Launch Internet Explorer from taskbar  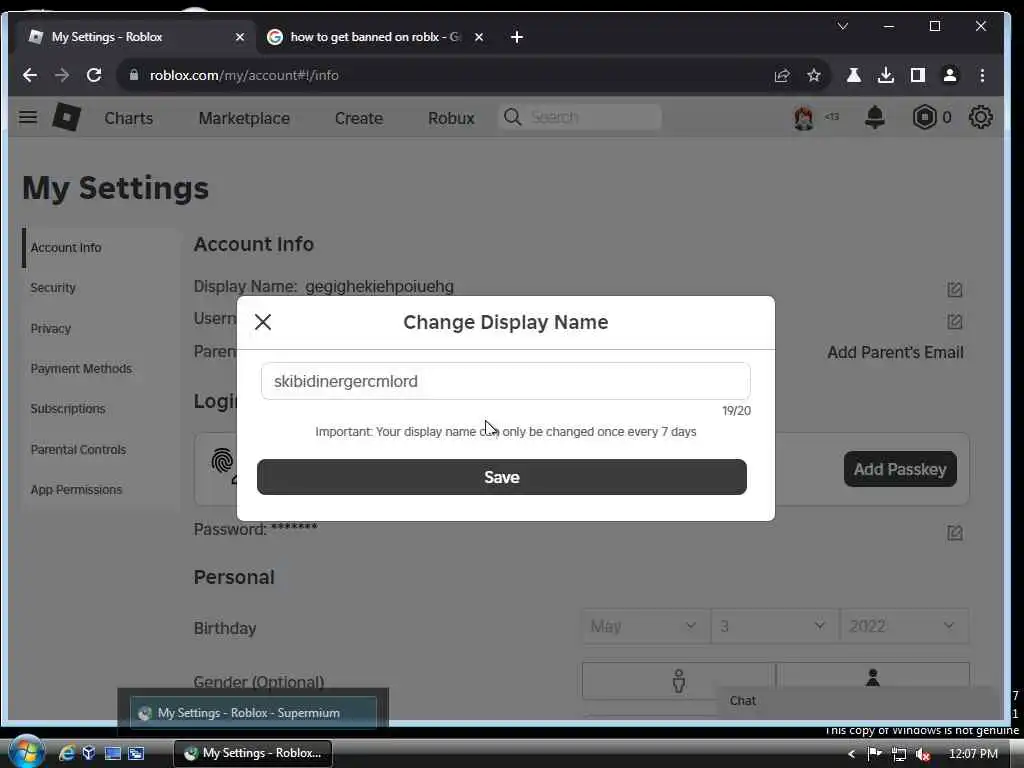tap(67, 754)
